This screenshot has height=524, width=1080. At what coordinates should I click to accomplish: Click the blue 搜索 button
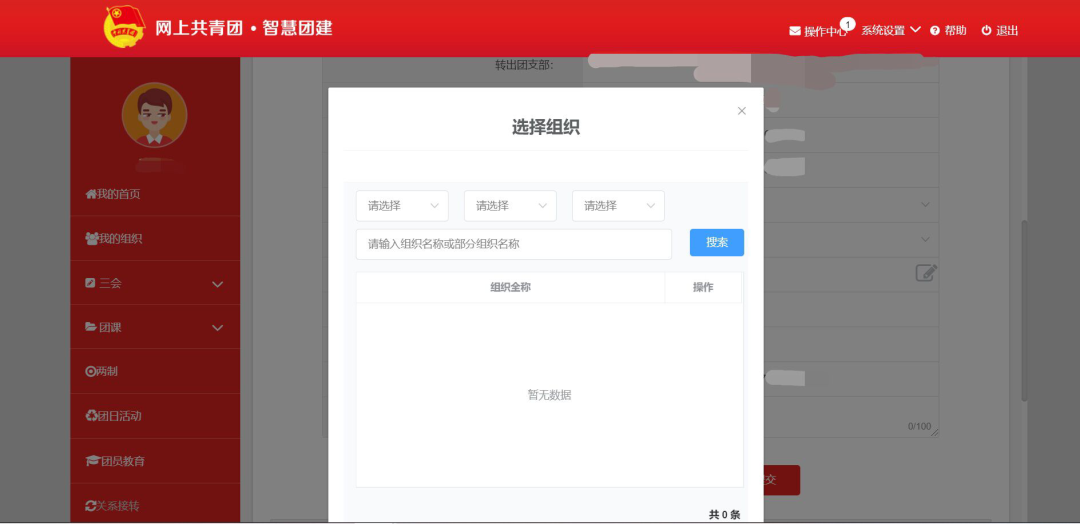click(x=716, y=243)
